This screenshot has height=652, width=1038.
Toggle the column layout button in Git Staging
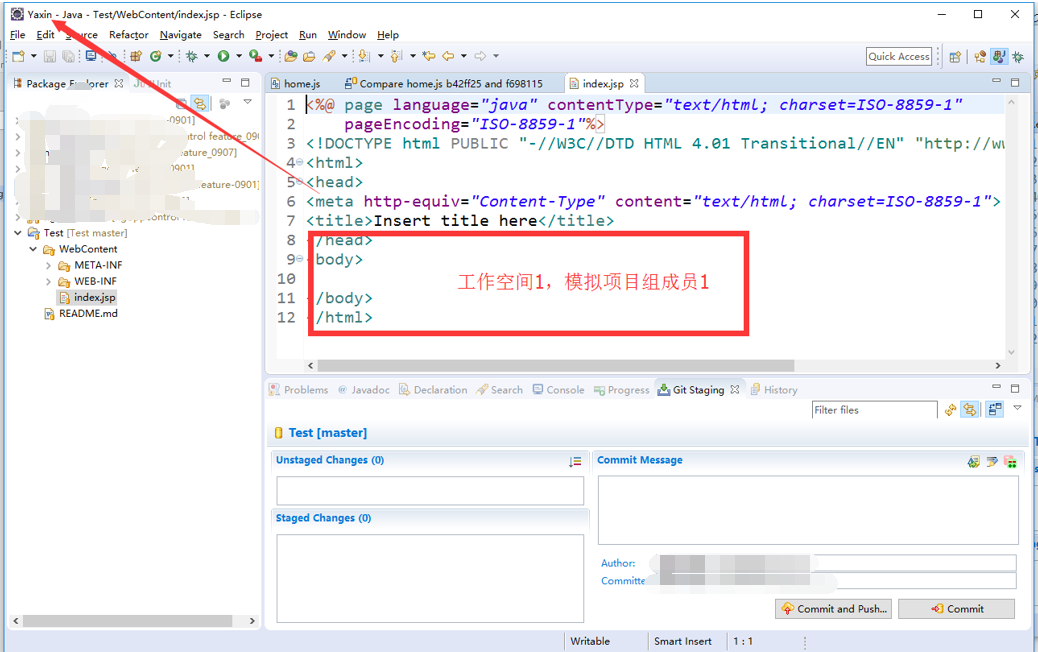coord(995,410)
